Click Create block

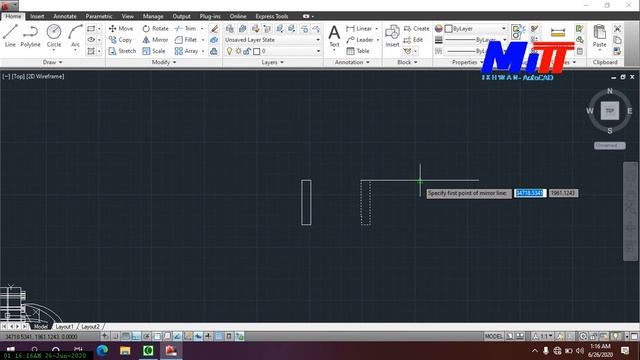[416, 29]
